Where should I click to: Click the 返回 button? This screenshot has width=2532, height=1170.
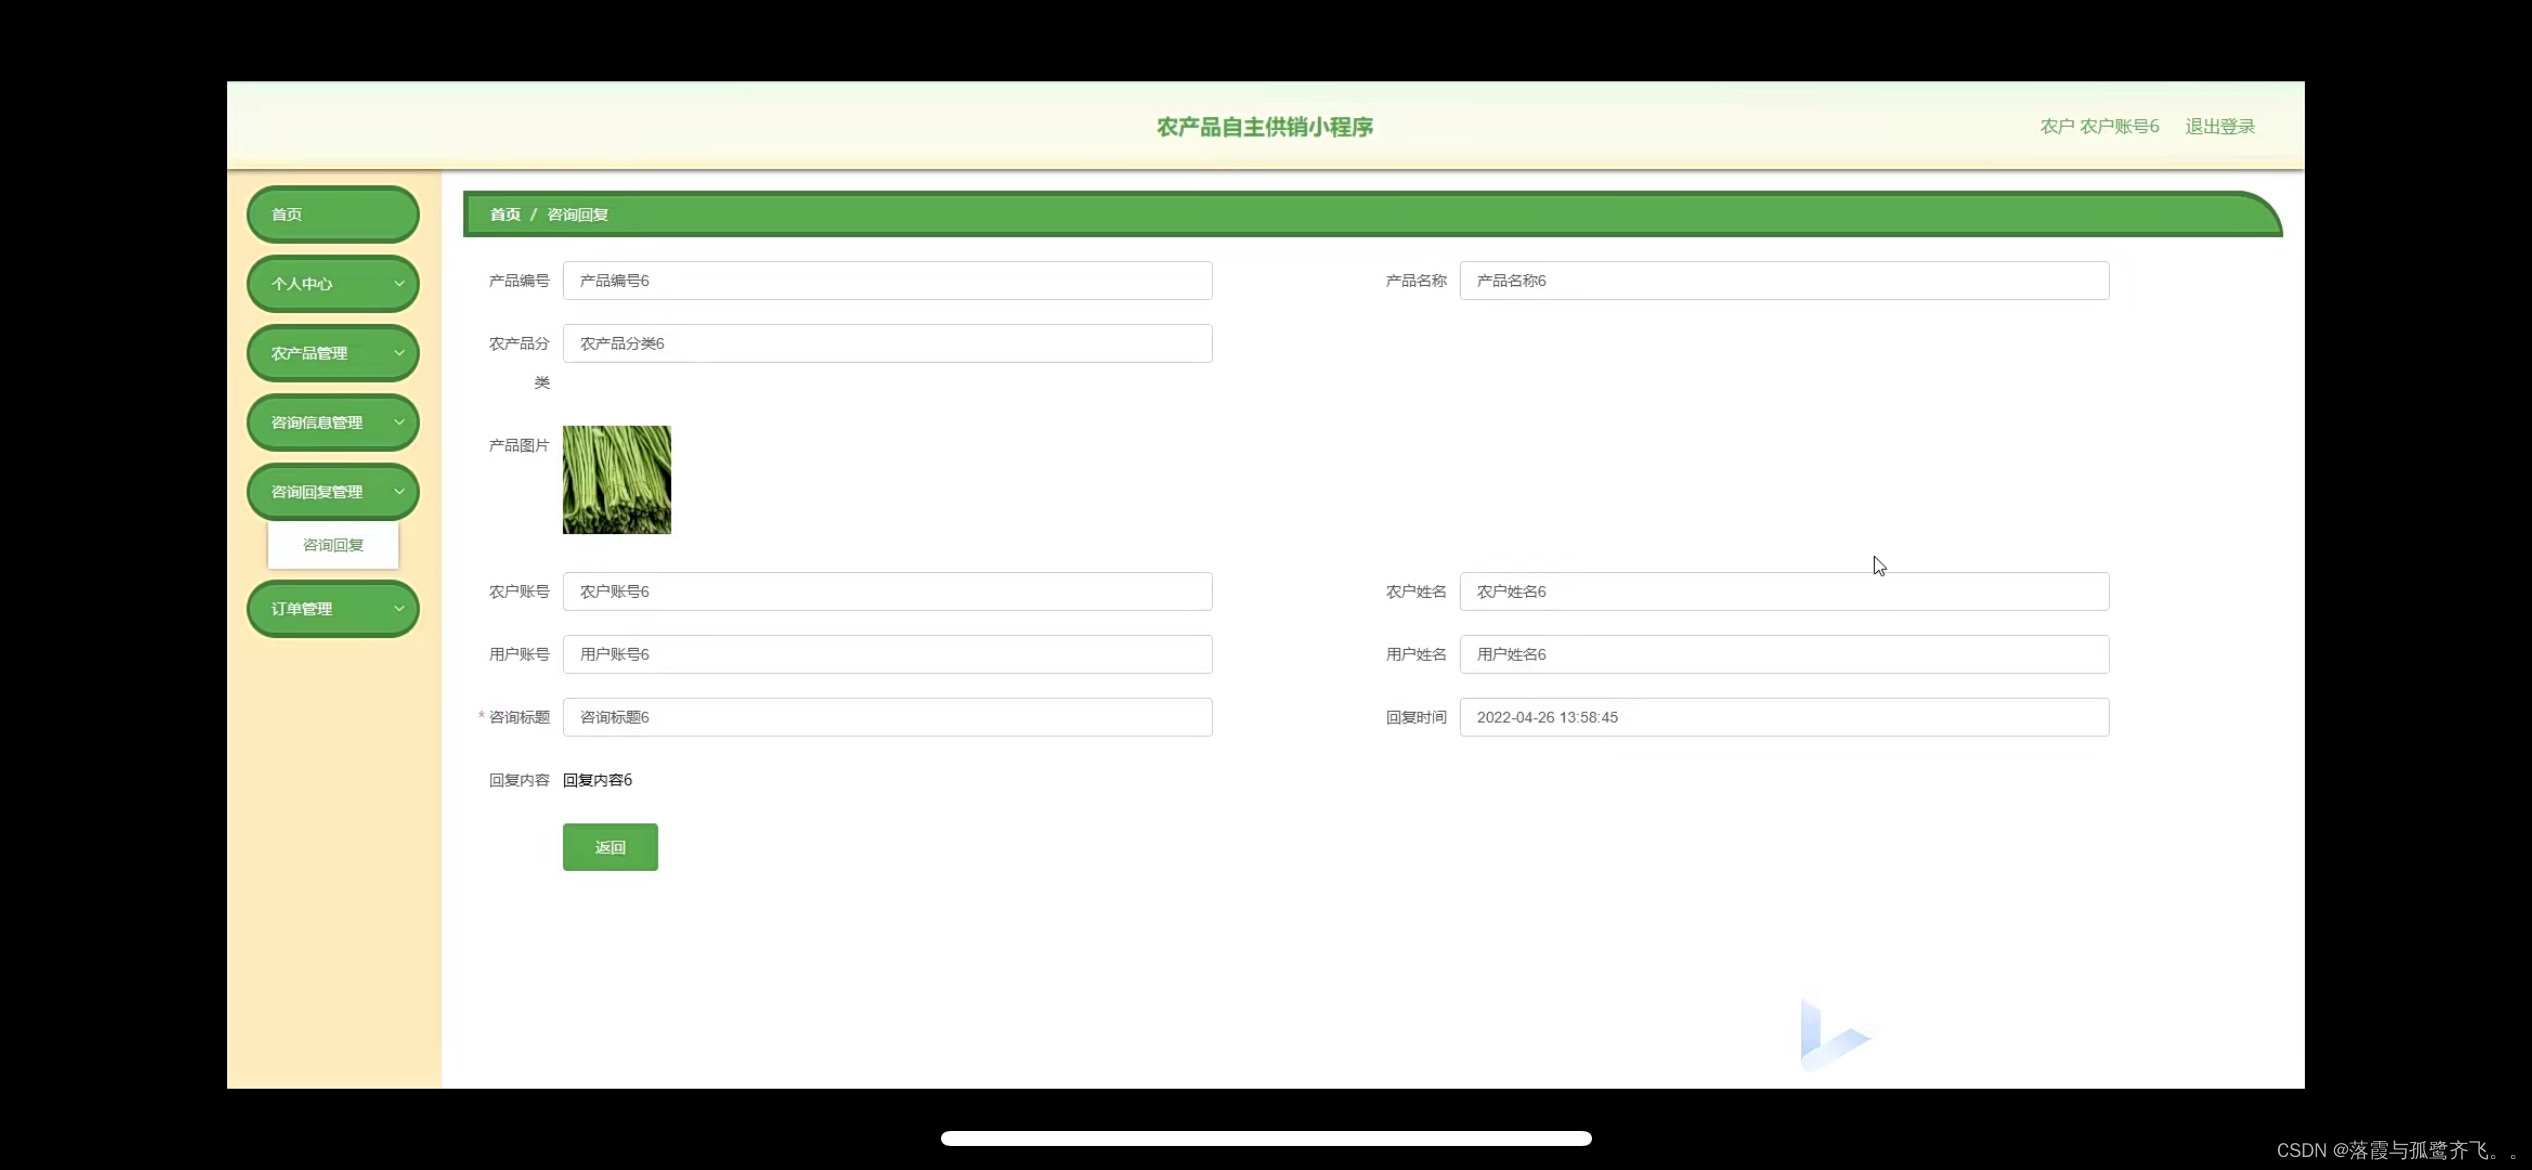610,847
